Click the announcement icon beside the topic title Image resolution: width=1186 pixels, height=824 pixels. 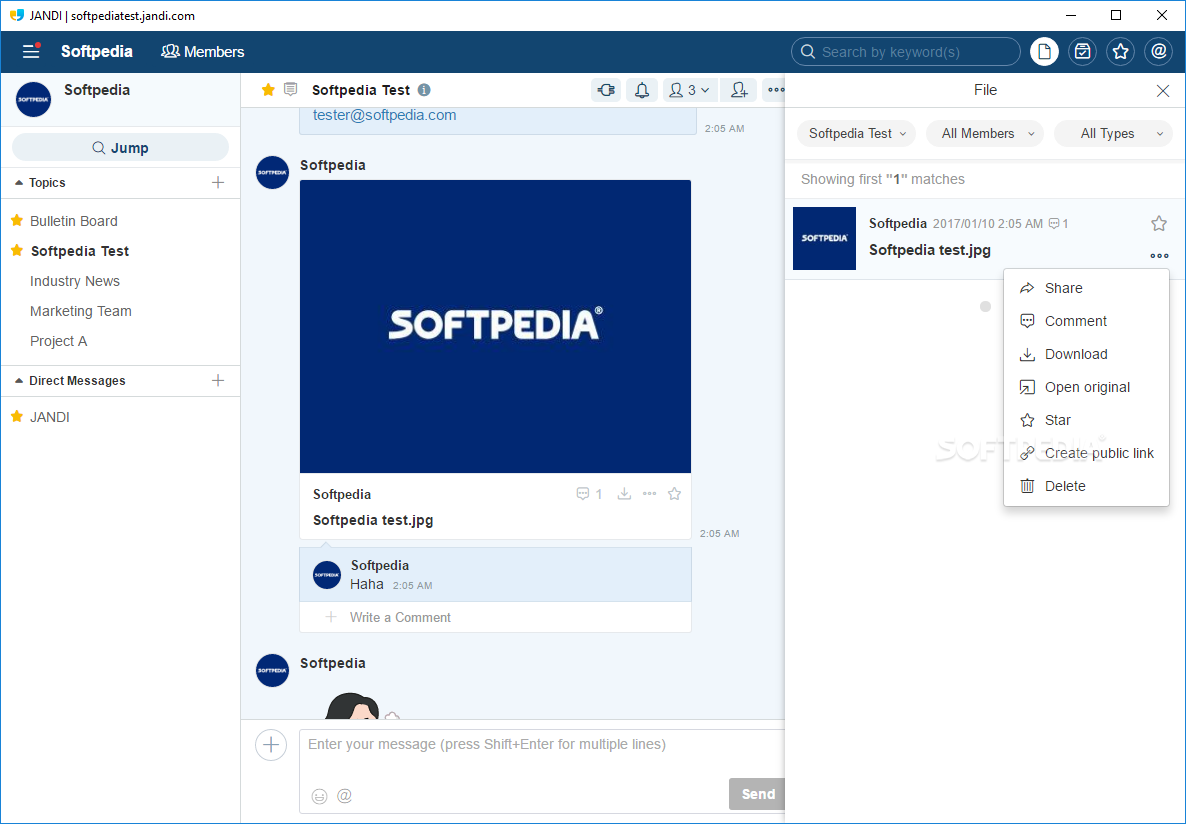click(290, 90)
